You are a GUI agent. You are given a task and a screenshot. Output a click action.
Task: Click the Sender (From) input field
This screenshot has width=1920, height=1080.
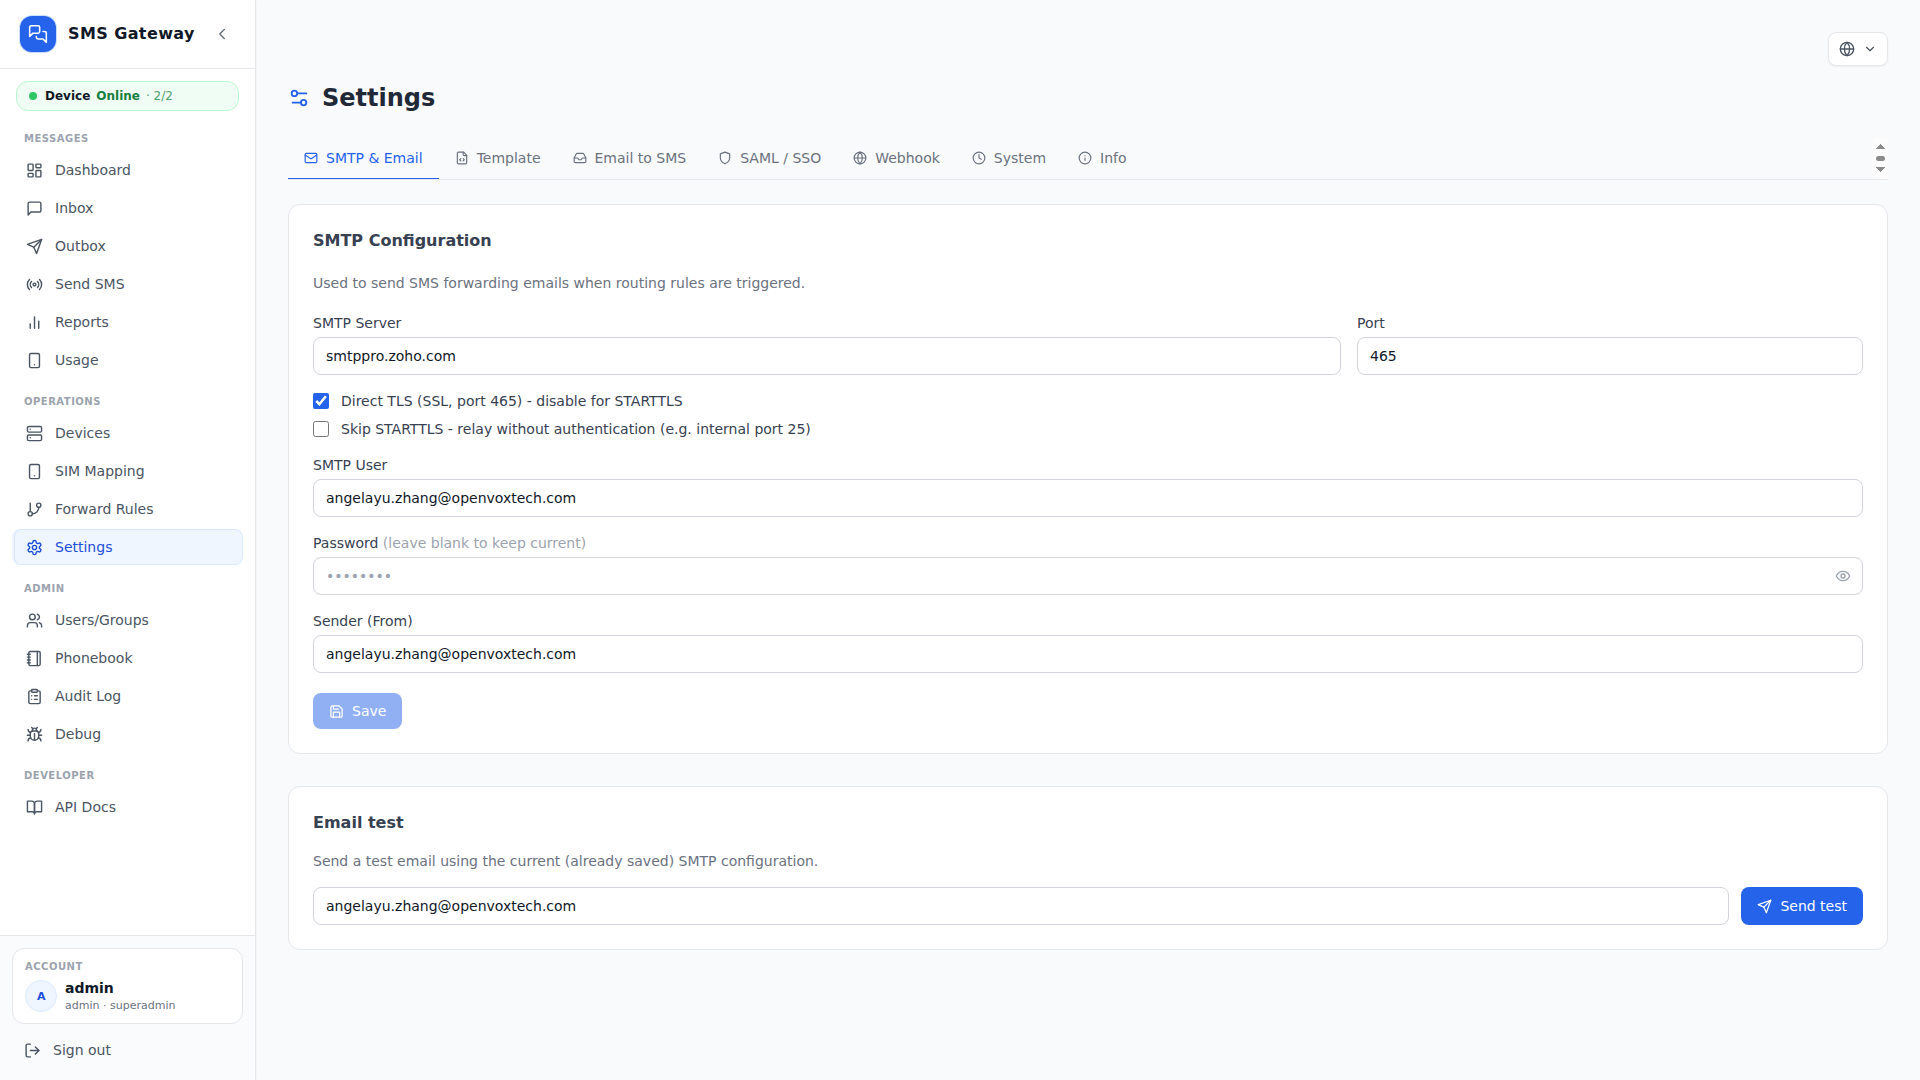[1087, 654]
